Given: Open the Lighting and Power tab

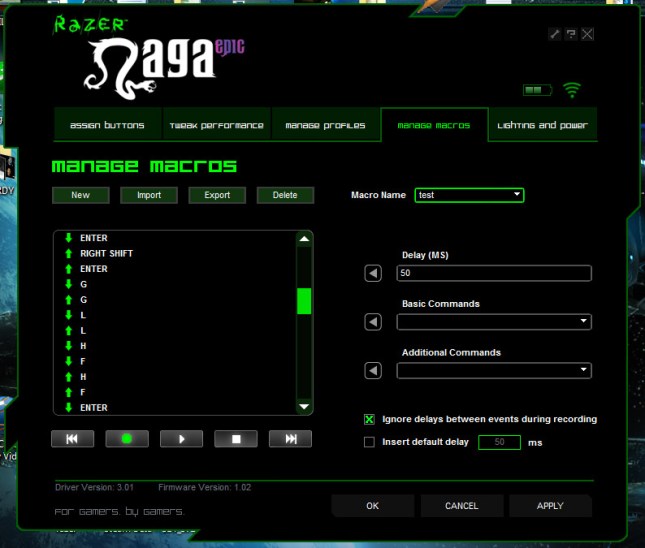Looking at the screenshot, I should pyautogui.click(x=541, y=126).
